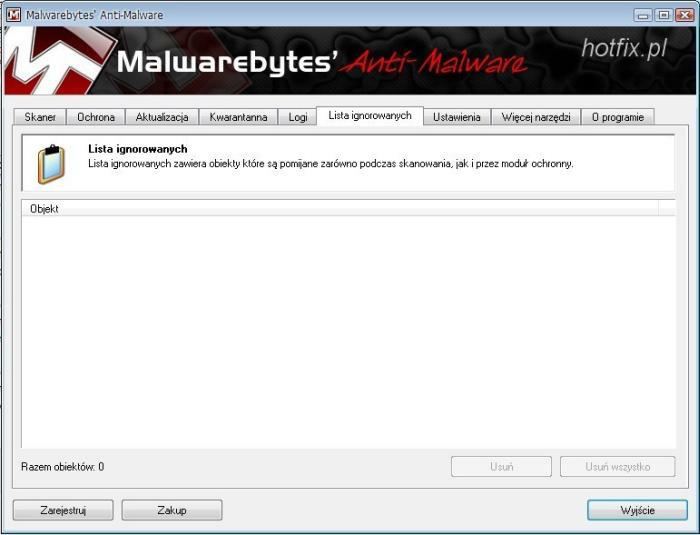Screen dimensions: 700x535
Task: View the O programie tab
Action: [x=617, y=117]
